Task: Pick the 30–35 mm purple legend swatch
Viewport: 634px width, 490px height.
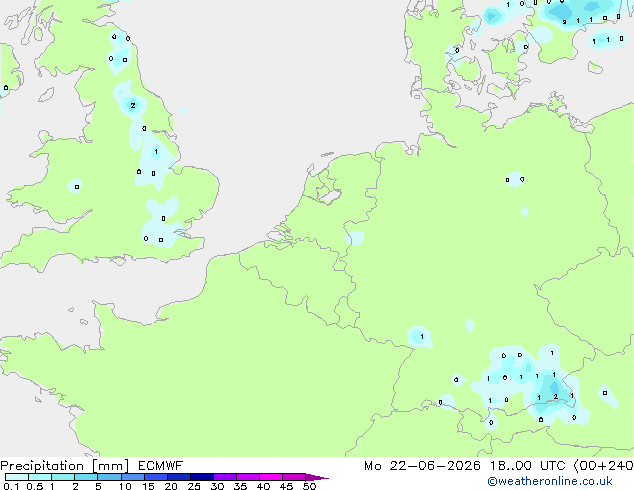Action: [x=225, y=477]
